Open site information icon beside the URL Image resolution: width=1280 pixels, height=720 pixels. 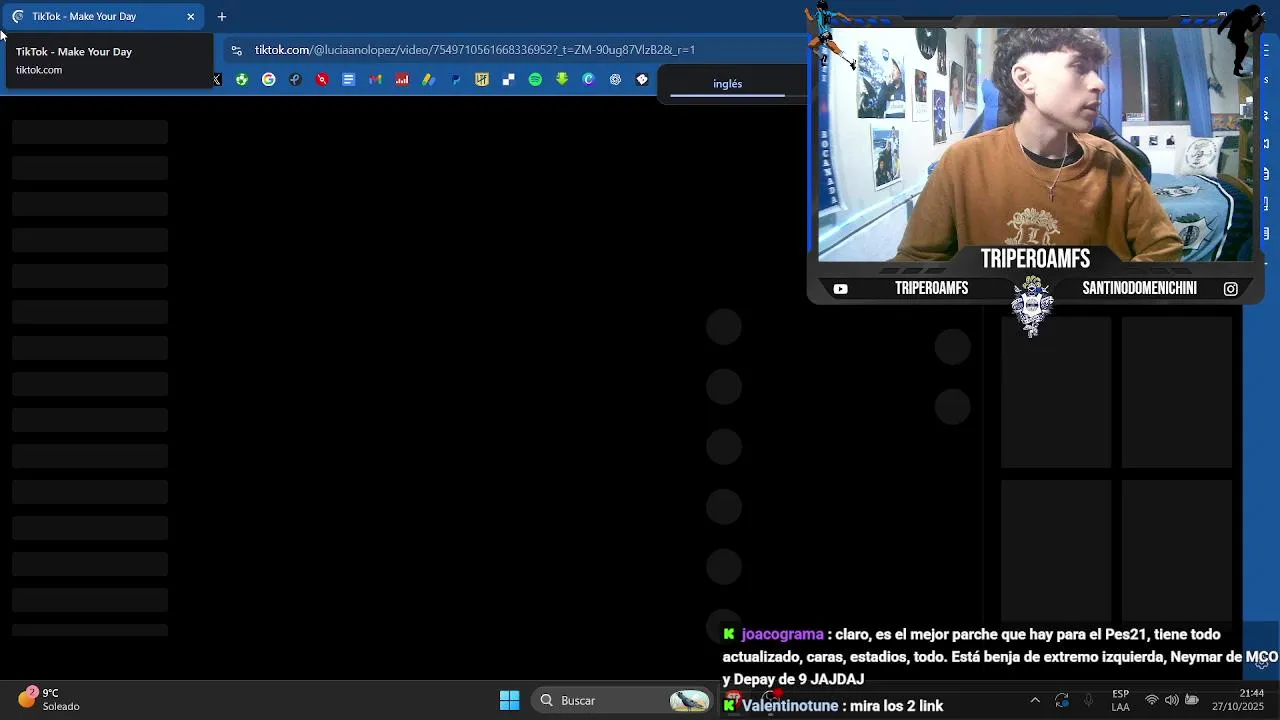pyautogui.click(x=236, y=50)
